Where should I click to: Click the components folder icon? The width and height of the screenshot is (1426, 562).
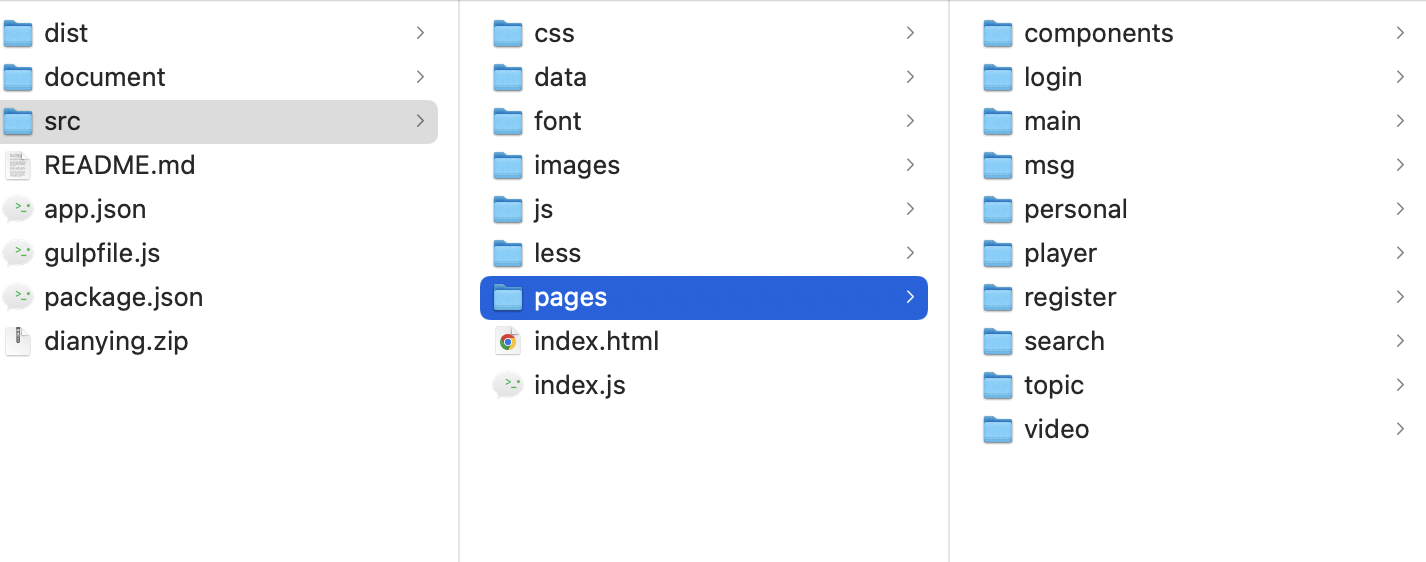point(998,33)
